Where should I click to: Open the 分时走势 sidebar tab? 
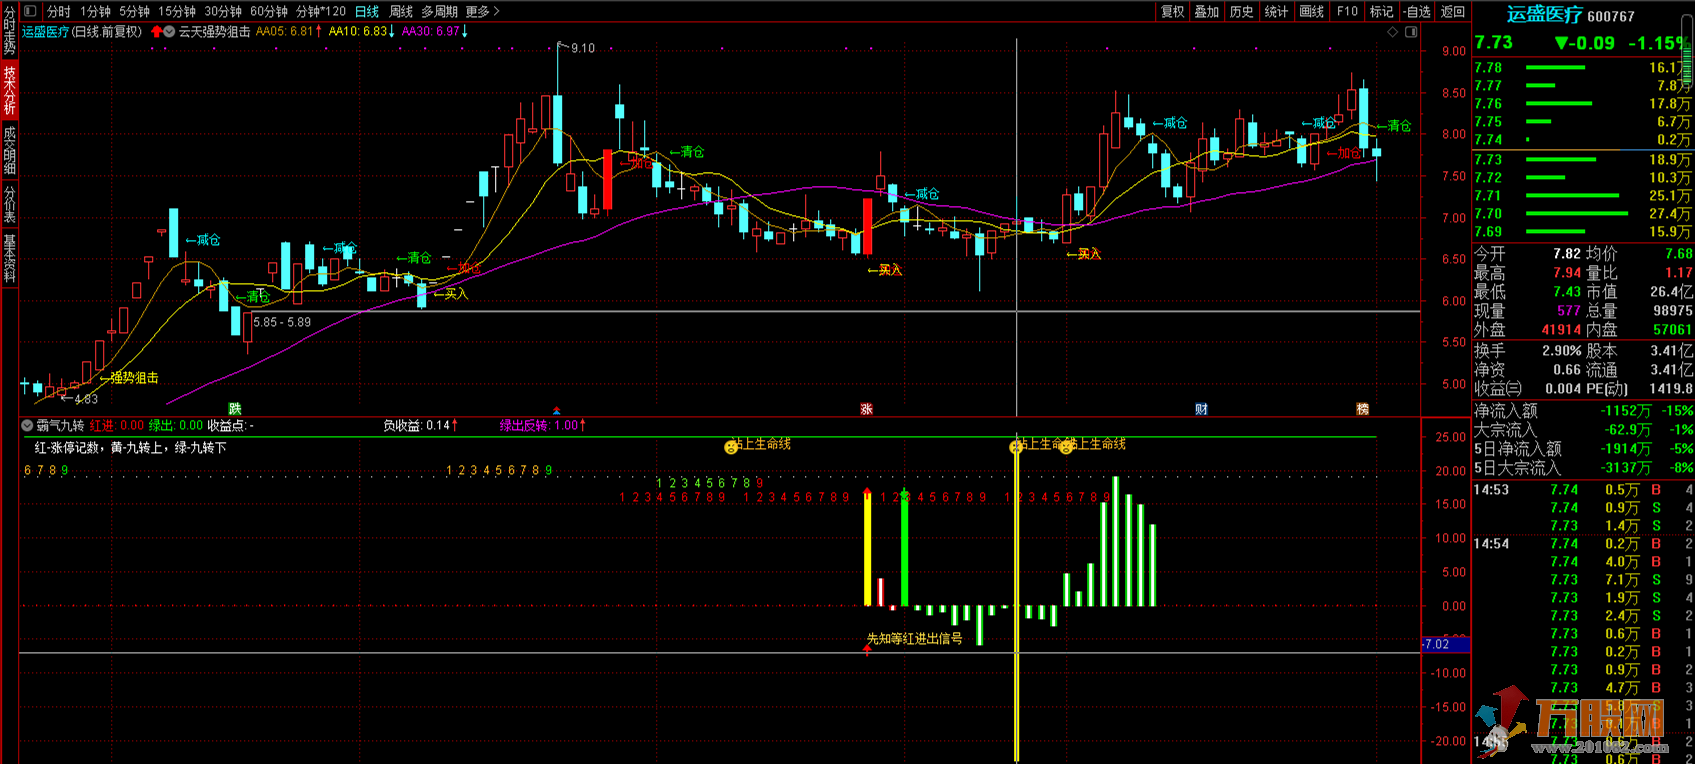click(x=9, y=29)
